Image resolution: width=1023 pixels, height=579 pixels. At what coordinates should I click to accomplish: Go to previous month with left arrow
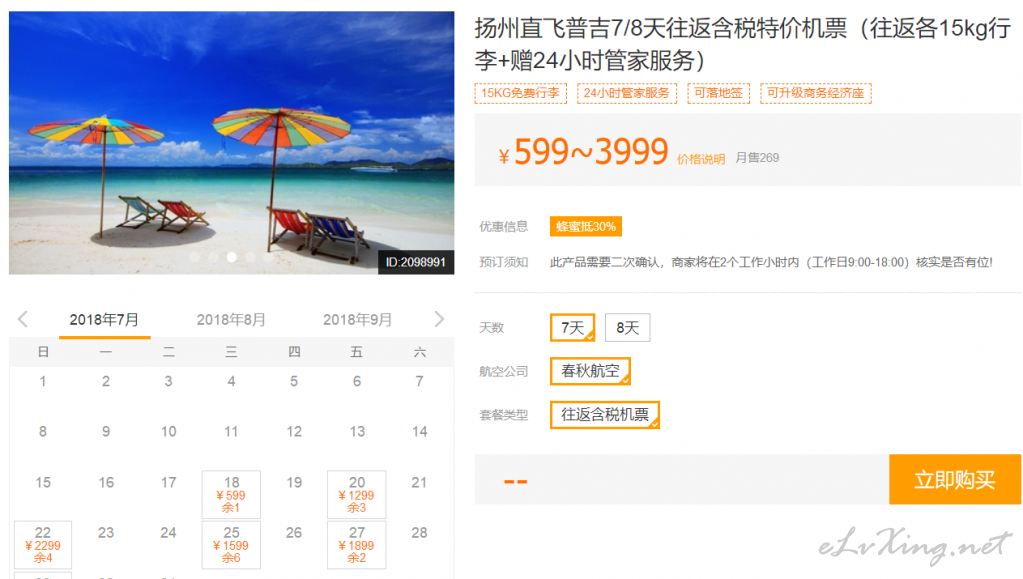point(23,319)
